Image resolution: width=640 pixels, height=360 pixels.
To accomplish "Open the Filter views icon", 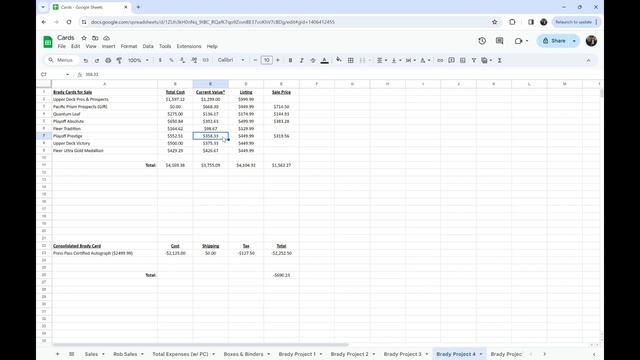I will [486, 60].
